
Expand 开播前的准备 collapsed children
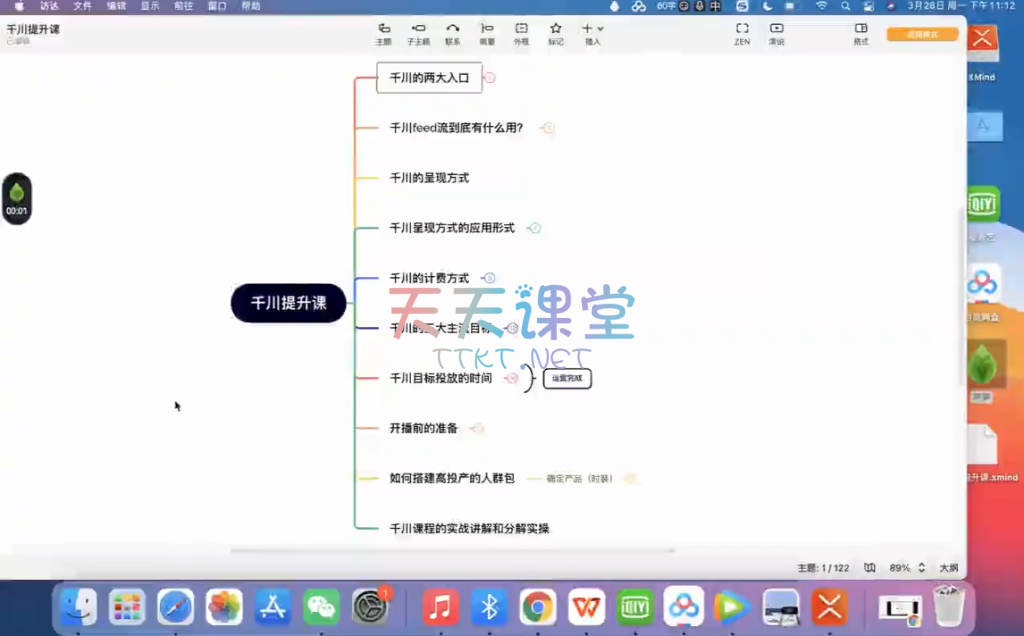coord(478,428)
